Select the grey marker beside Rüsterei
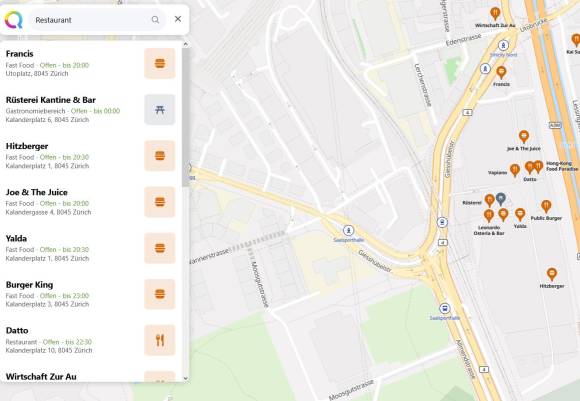This screenshot has height=401, width=580. 500,199
